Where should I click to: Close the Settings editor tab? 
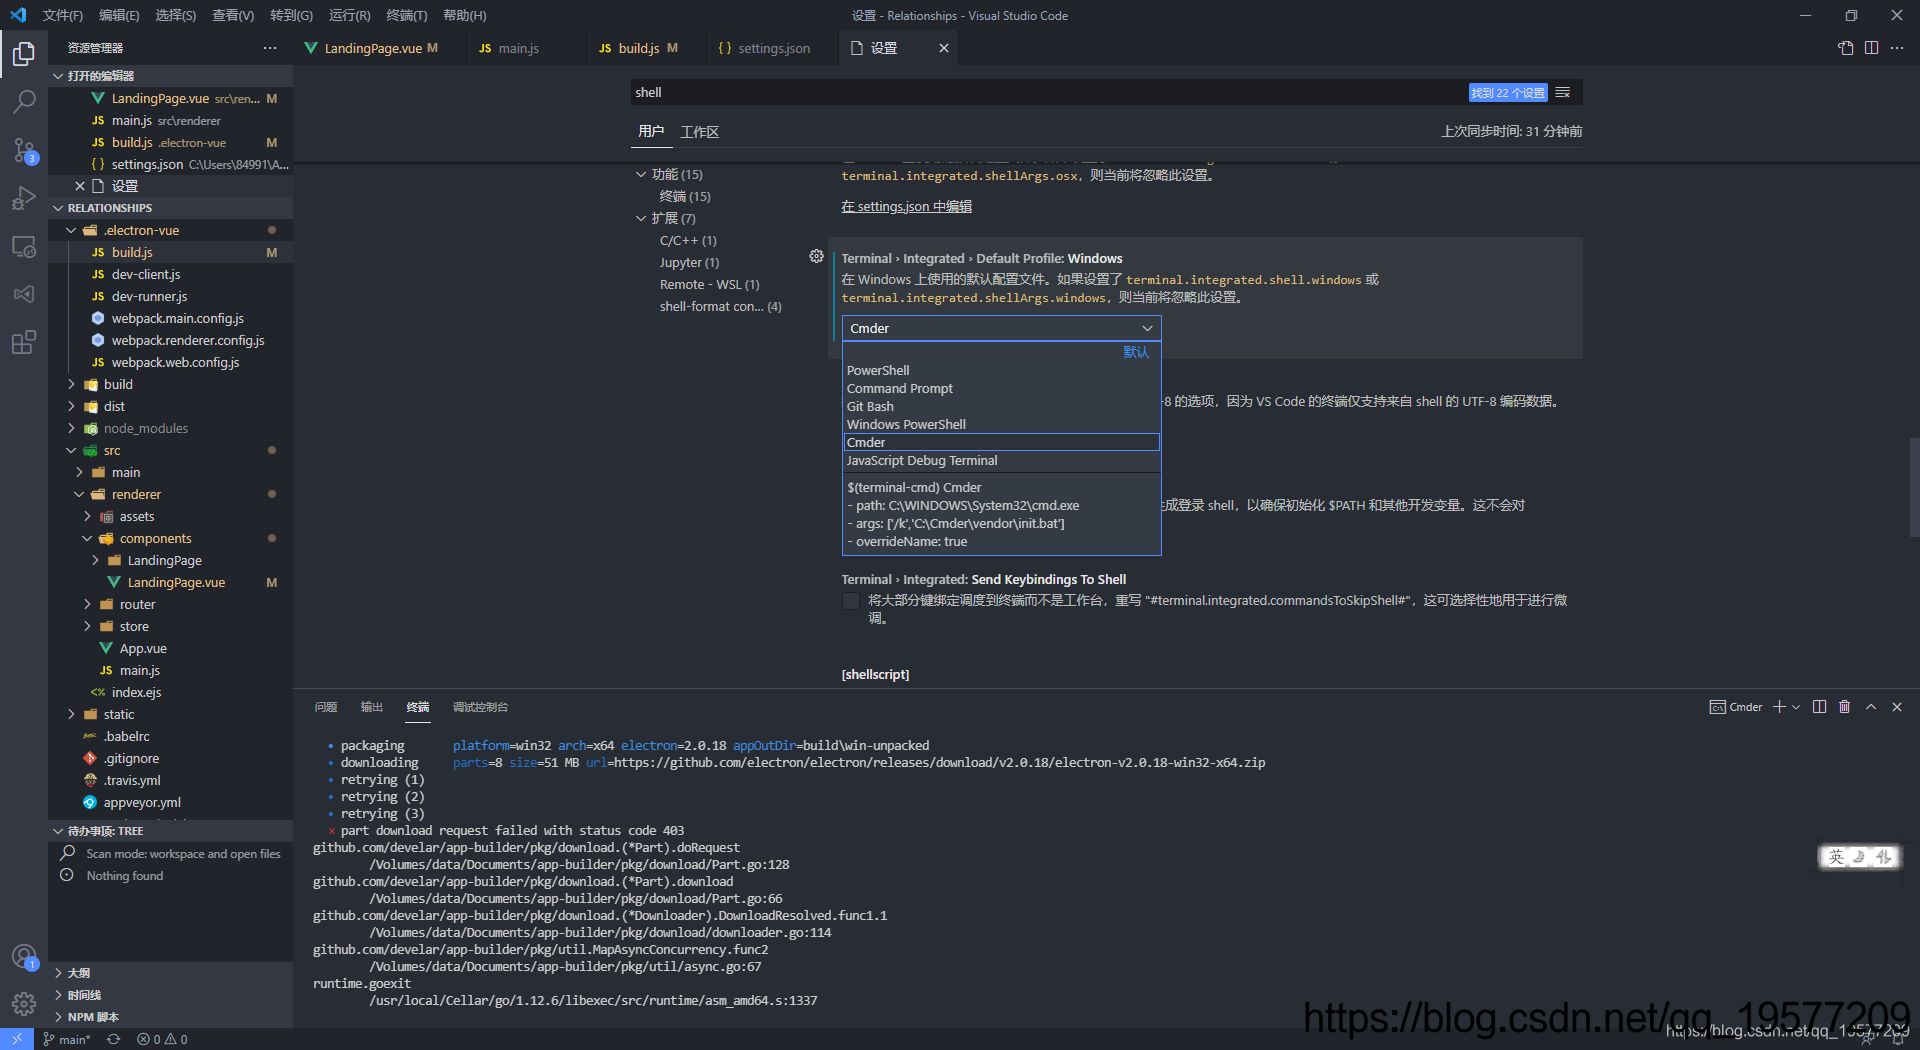[943, 48]
